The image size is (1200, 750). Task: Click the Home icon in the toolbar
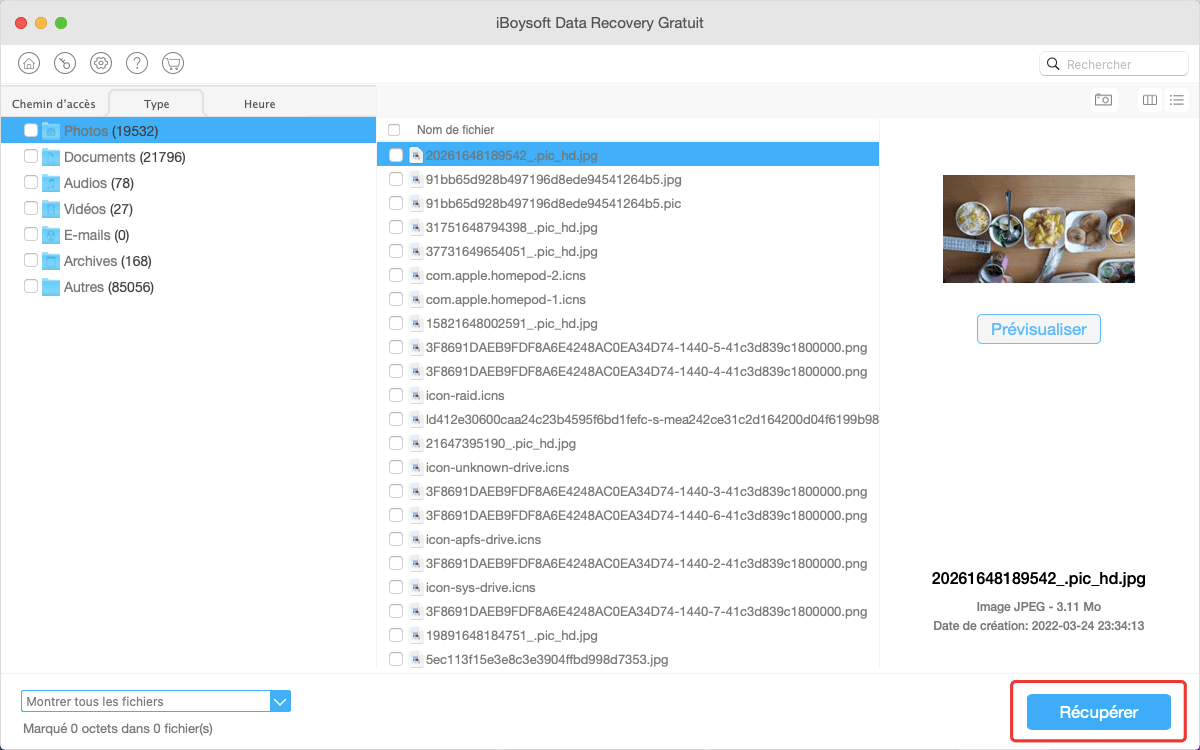[30, 63]
